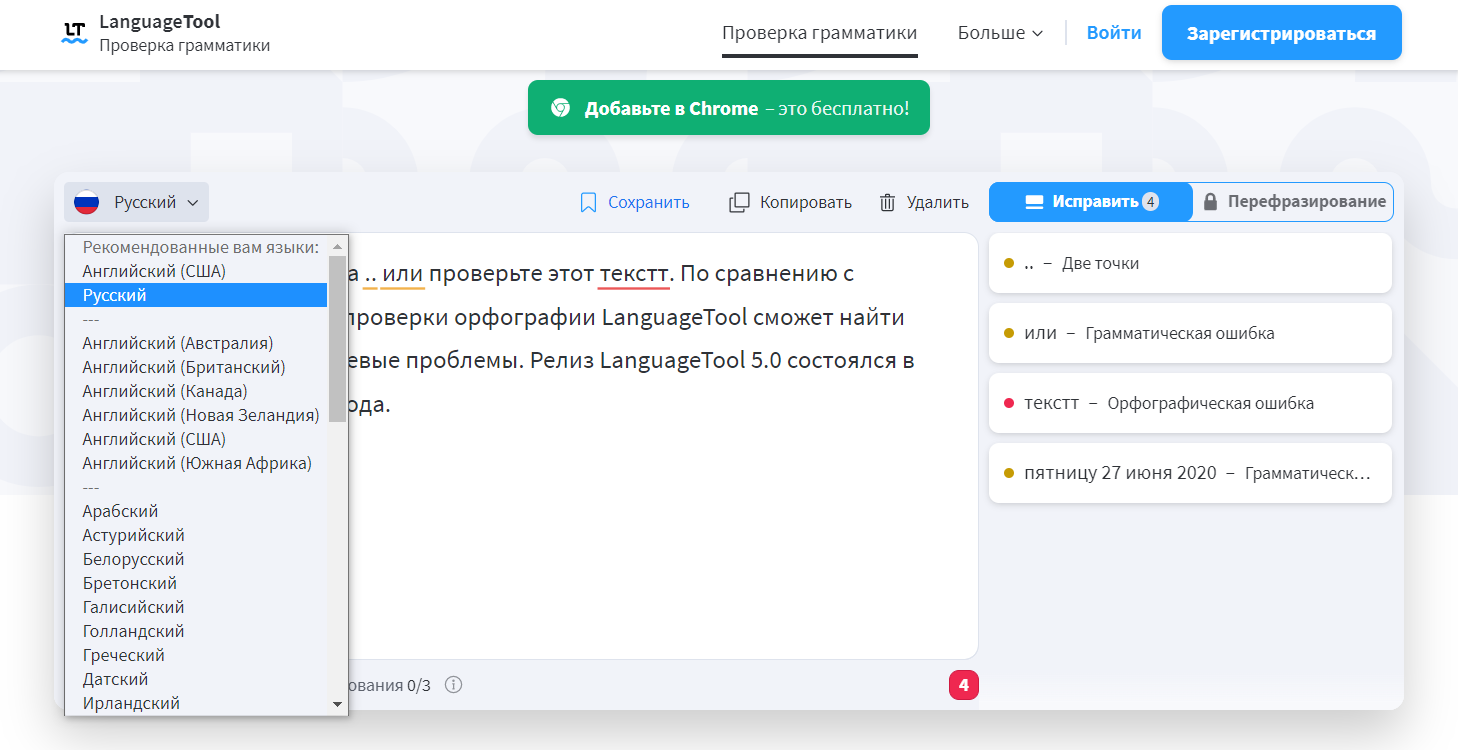Pick Ирландский in the language list
1458x750 pixels.
click(x=196, y=703)
